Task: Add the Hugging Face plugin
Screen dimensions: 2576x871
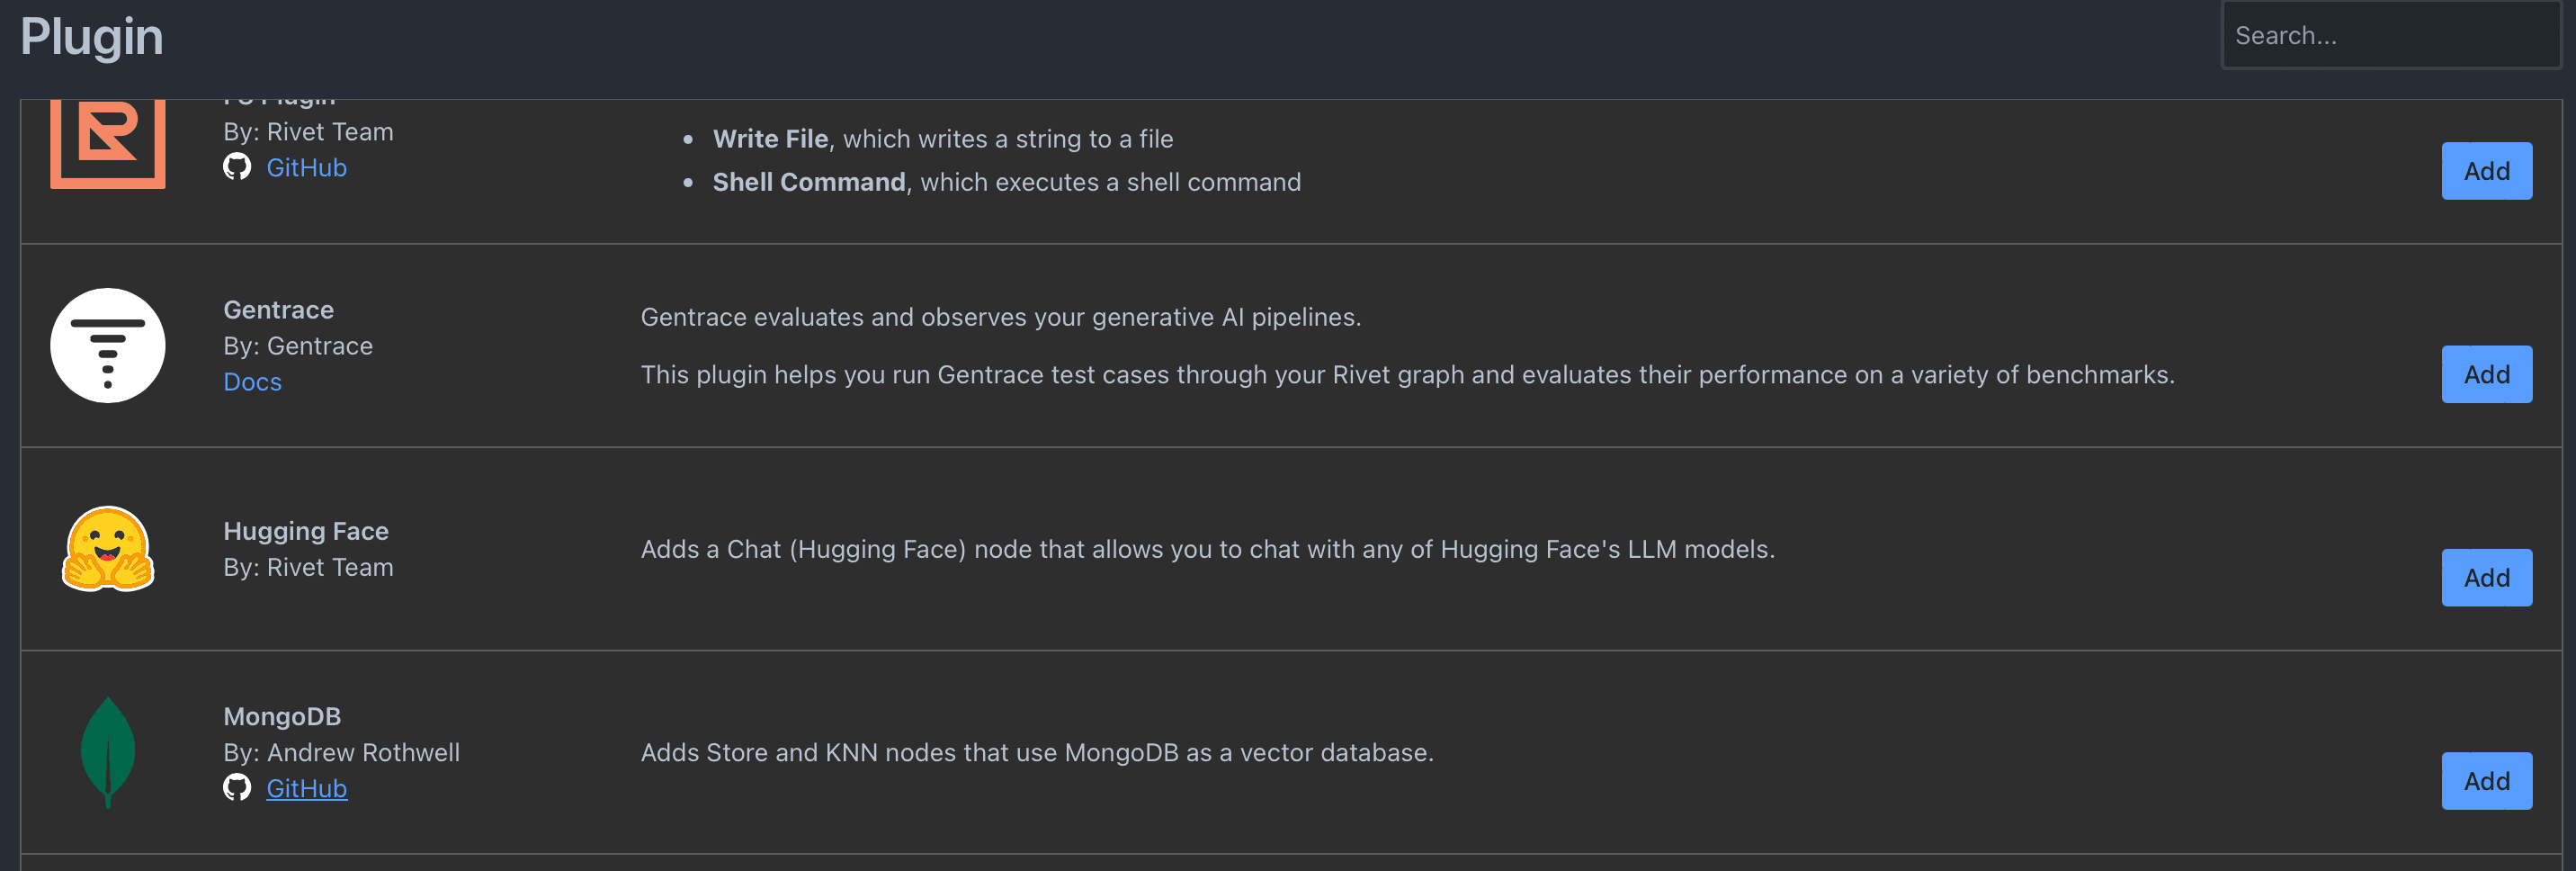Action: click(x=2486, y=577)
